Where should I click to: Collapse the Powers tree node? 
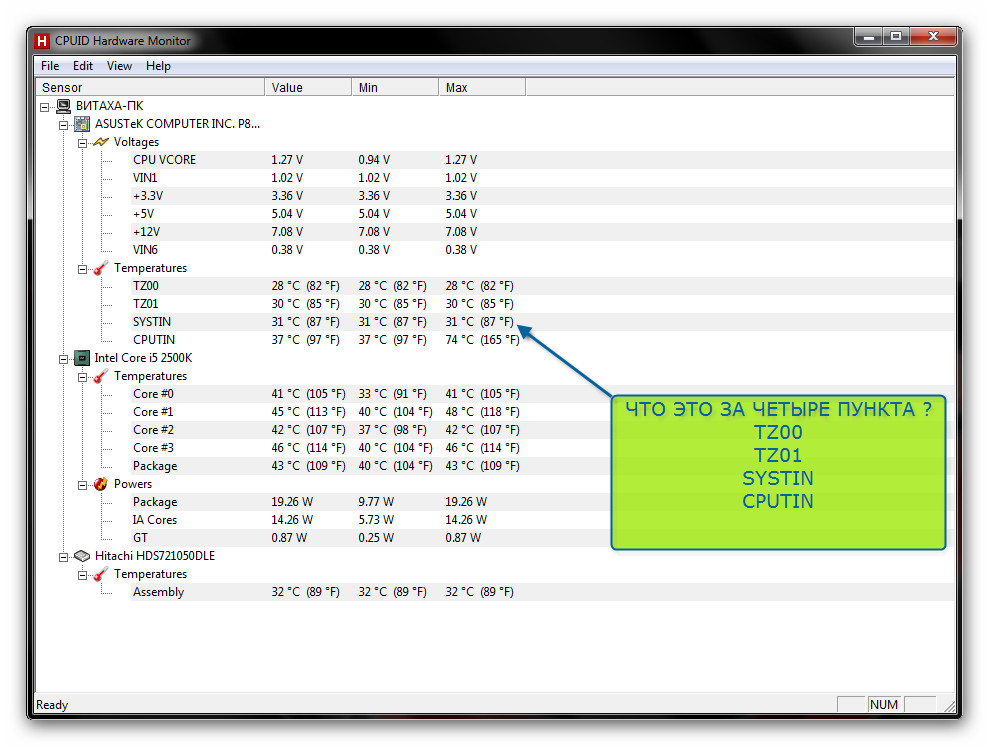[x=82, y=486]
